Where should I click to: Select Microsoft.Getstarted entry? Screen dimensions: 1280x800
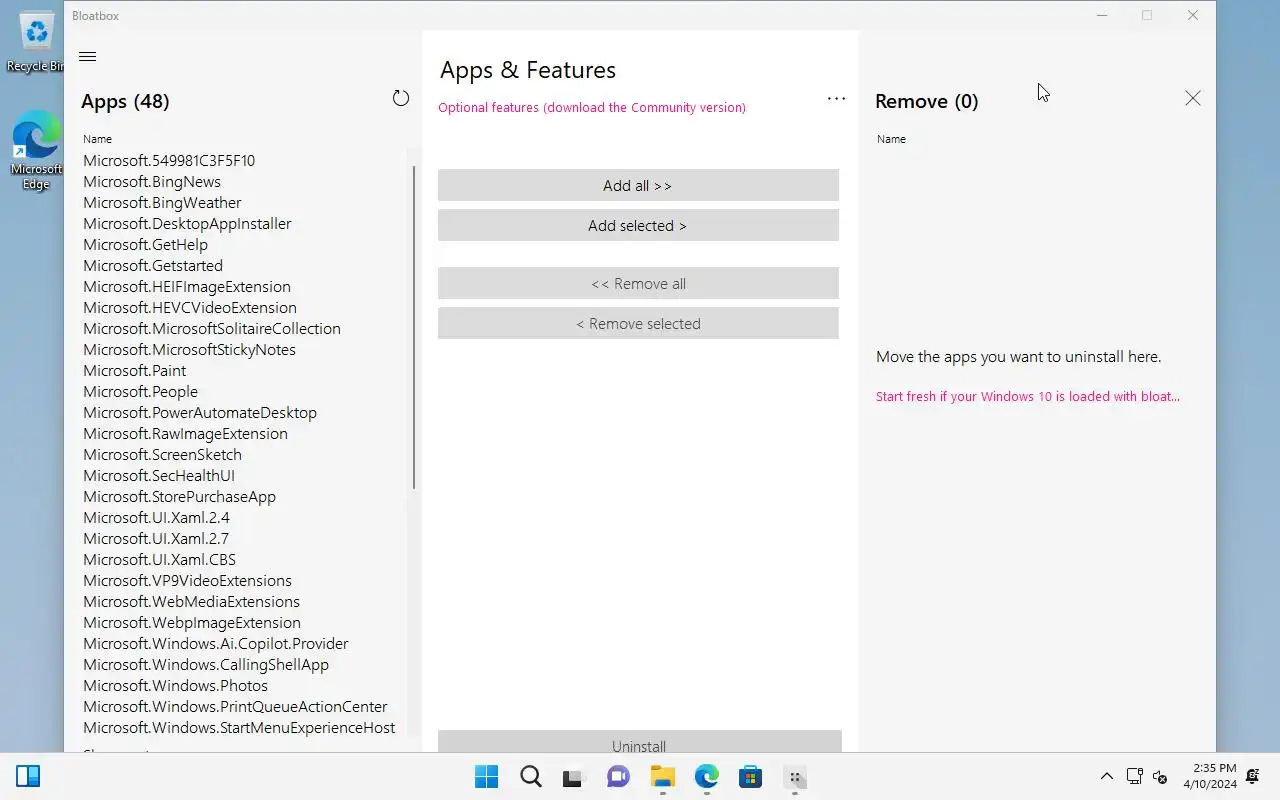pyautogui.click(x=153, y=265)
